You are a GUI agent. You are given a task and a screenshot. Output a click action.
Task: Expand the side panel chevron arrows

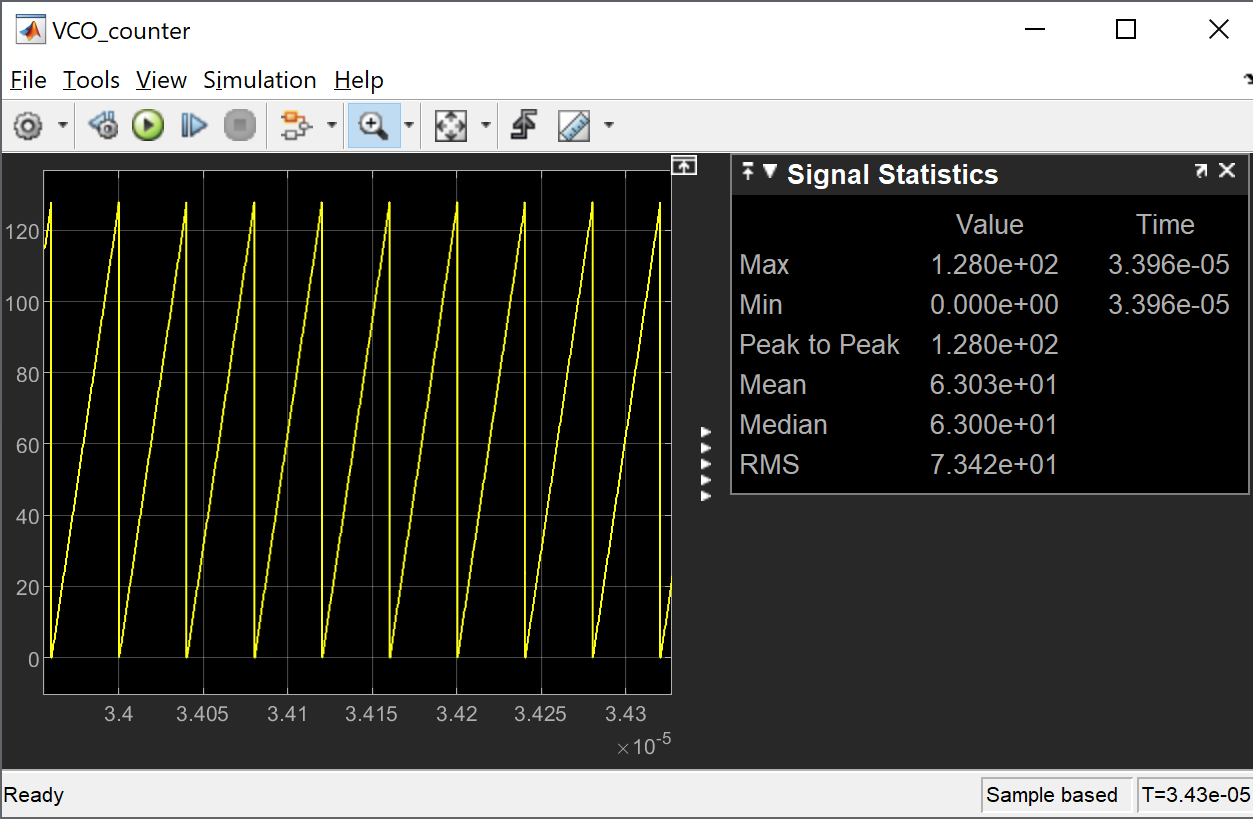point(706,462)
